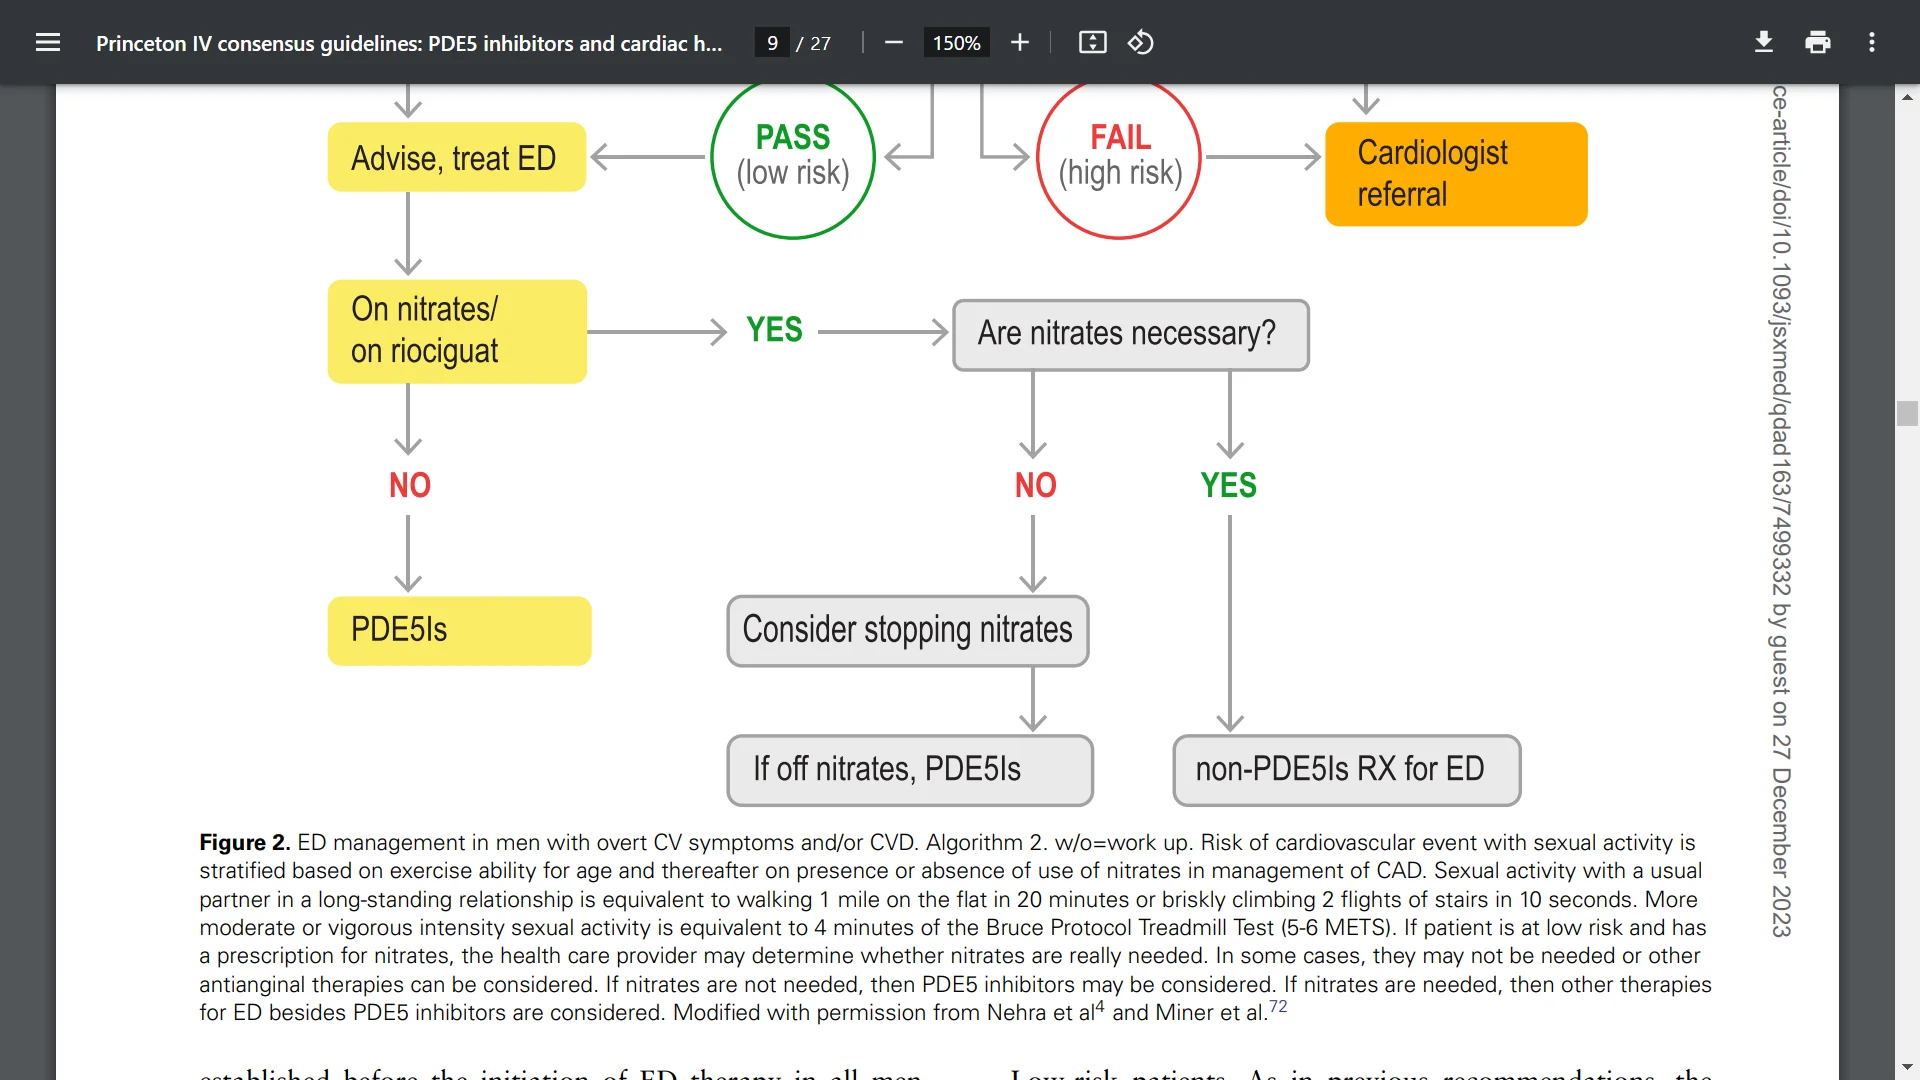Click the Princeton IV guidelines menu title
Viewport: 1920px width, 1080px height.
click(x=407, y=41)
